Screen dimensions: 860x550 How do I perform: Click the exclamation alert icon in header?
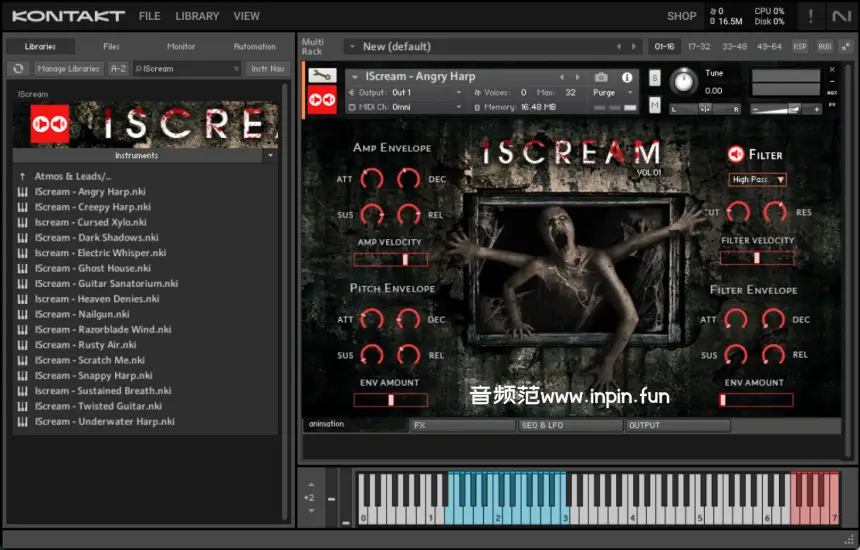point(810,16)
